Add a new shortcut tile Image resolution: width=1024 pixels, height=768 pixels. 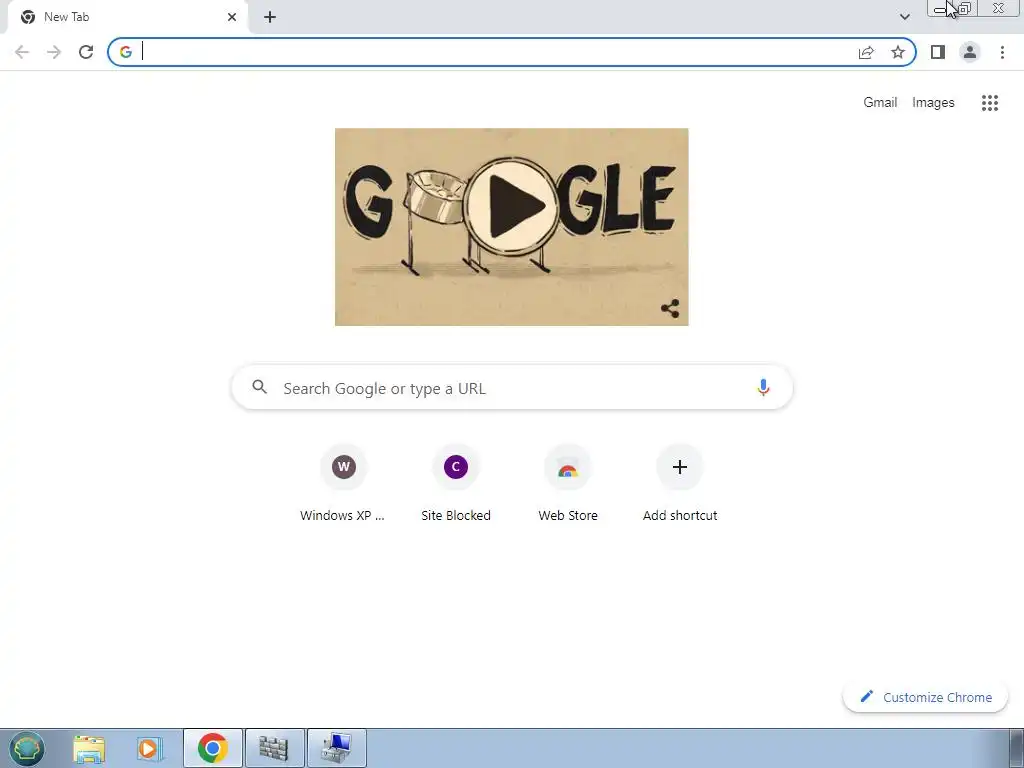pyautogui.click(x=680, y=485)
